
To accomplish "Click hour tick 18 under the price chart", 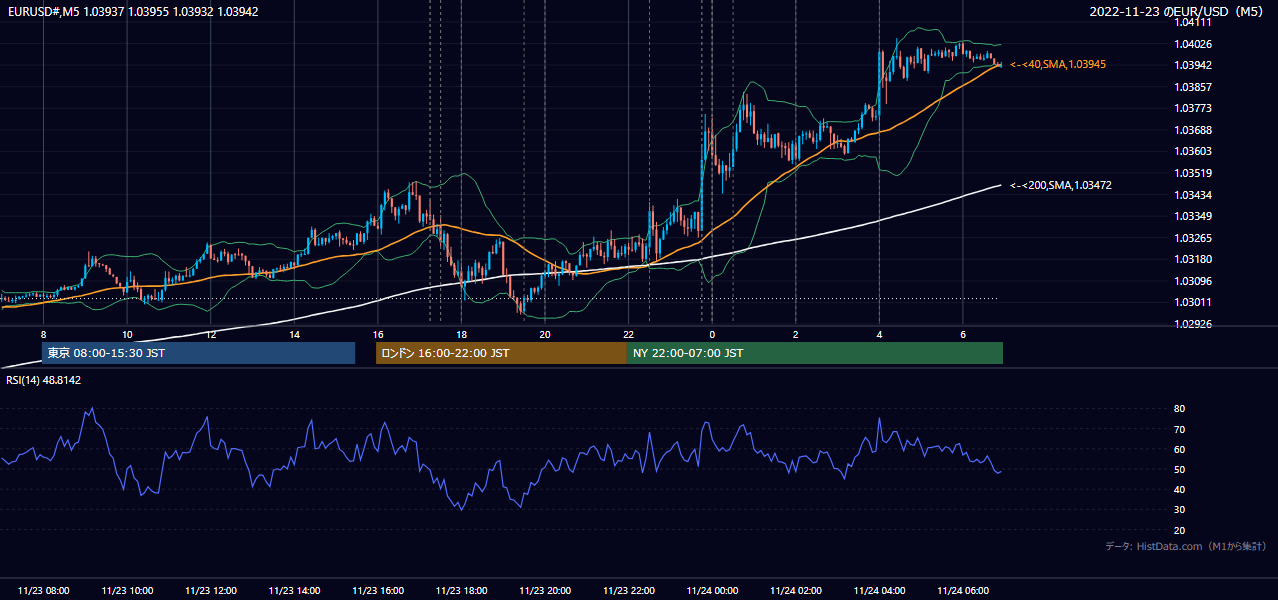I will click(x=461, y=334).
